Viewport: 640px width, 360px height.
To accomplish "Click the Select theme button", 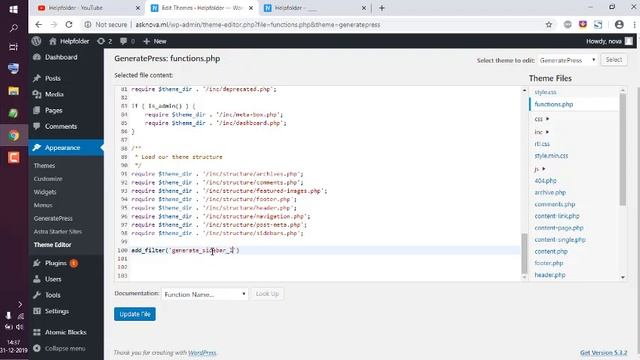I will (613, 60).
